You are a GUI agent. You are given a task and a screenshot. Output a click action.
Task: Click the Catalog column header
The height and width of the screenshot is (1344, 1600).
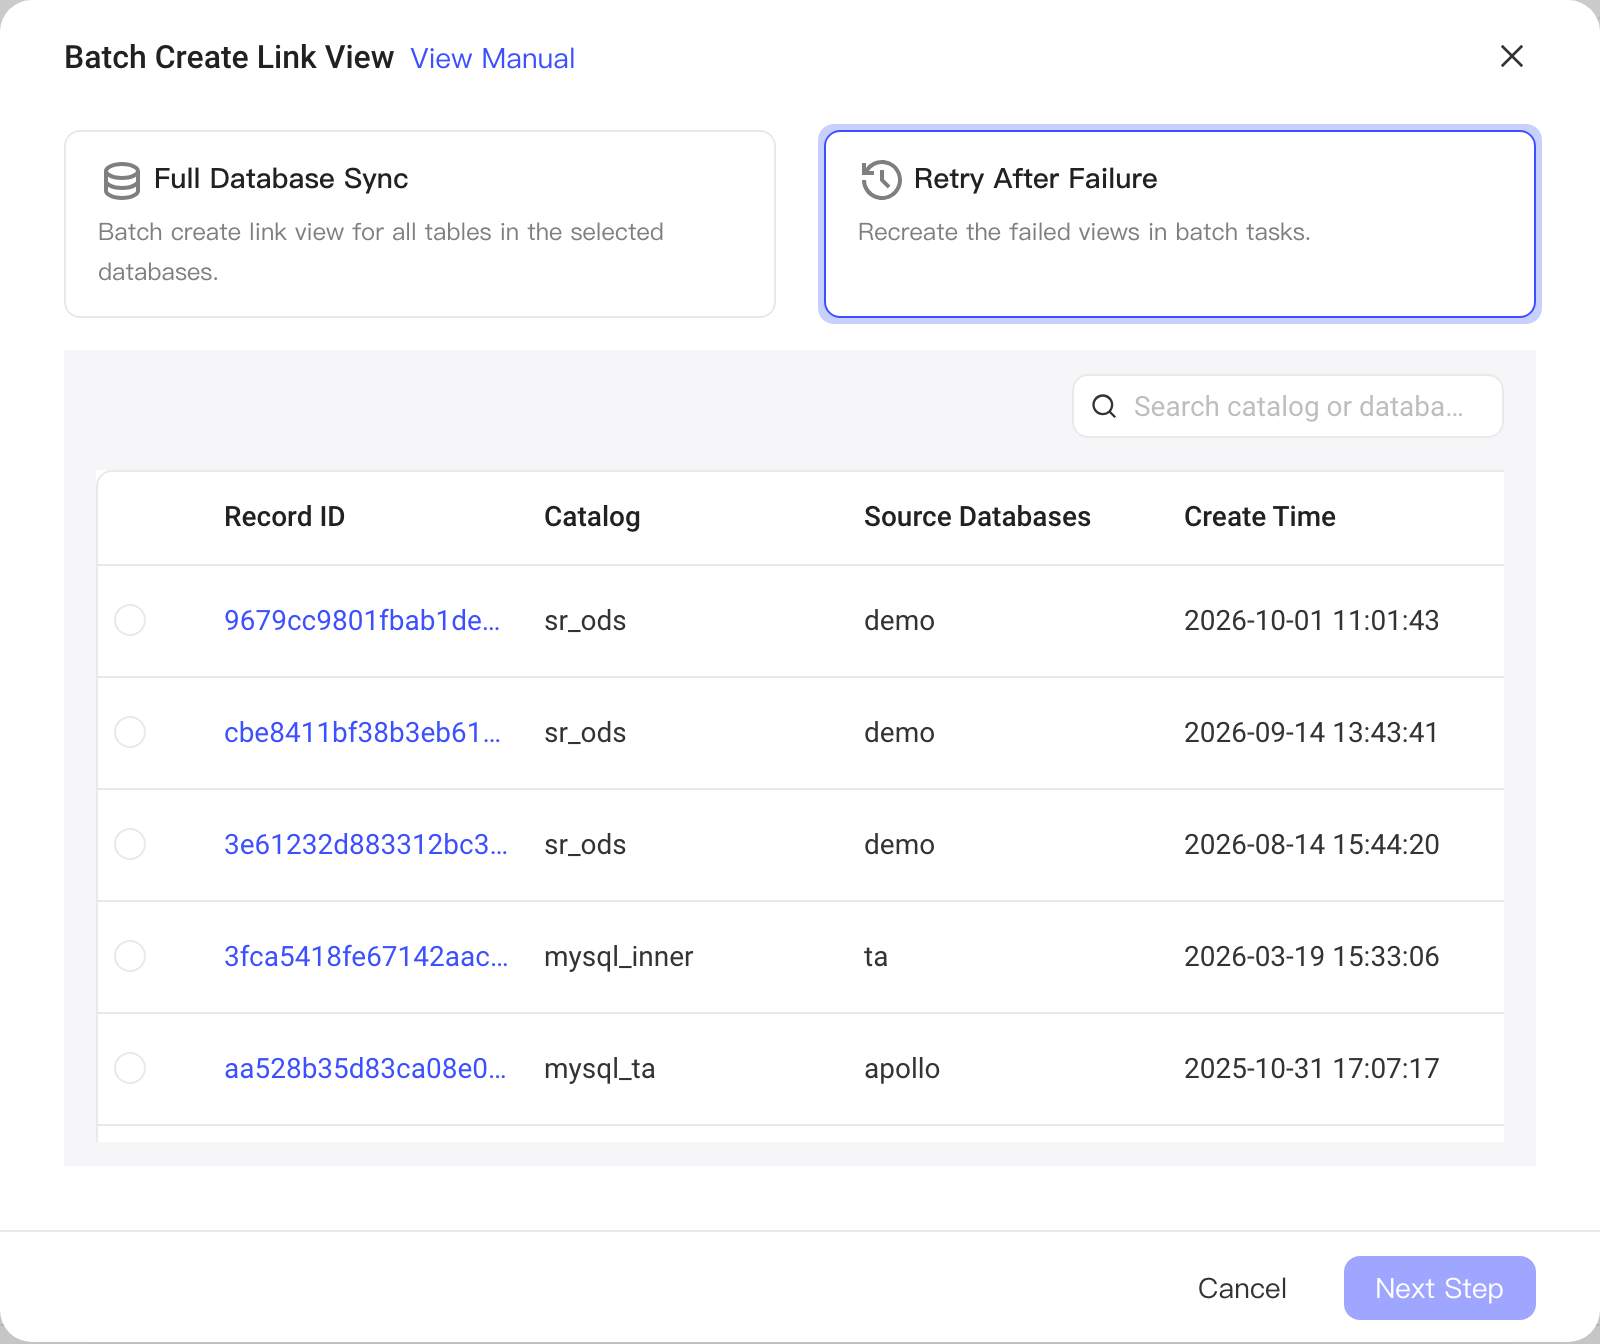point(592,516)
